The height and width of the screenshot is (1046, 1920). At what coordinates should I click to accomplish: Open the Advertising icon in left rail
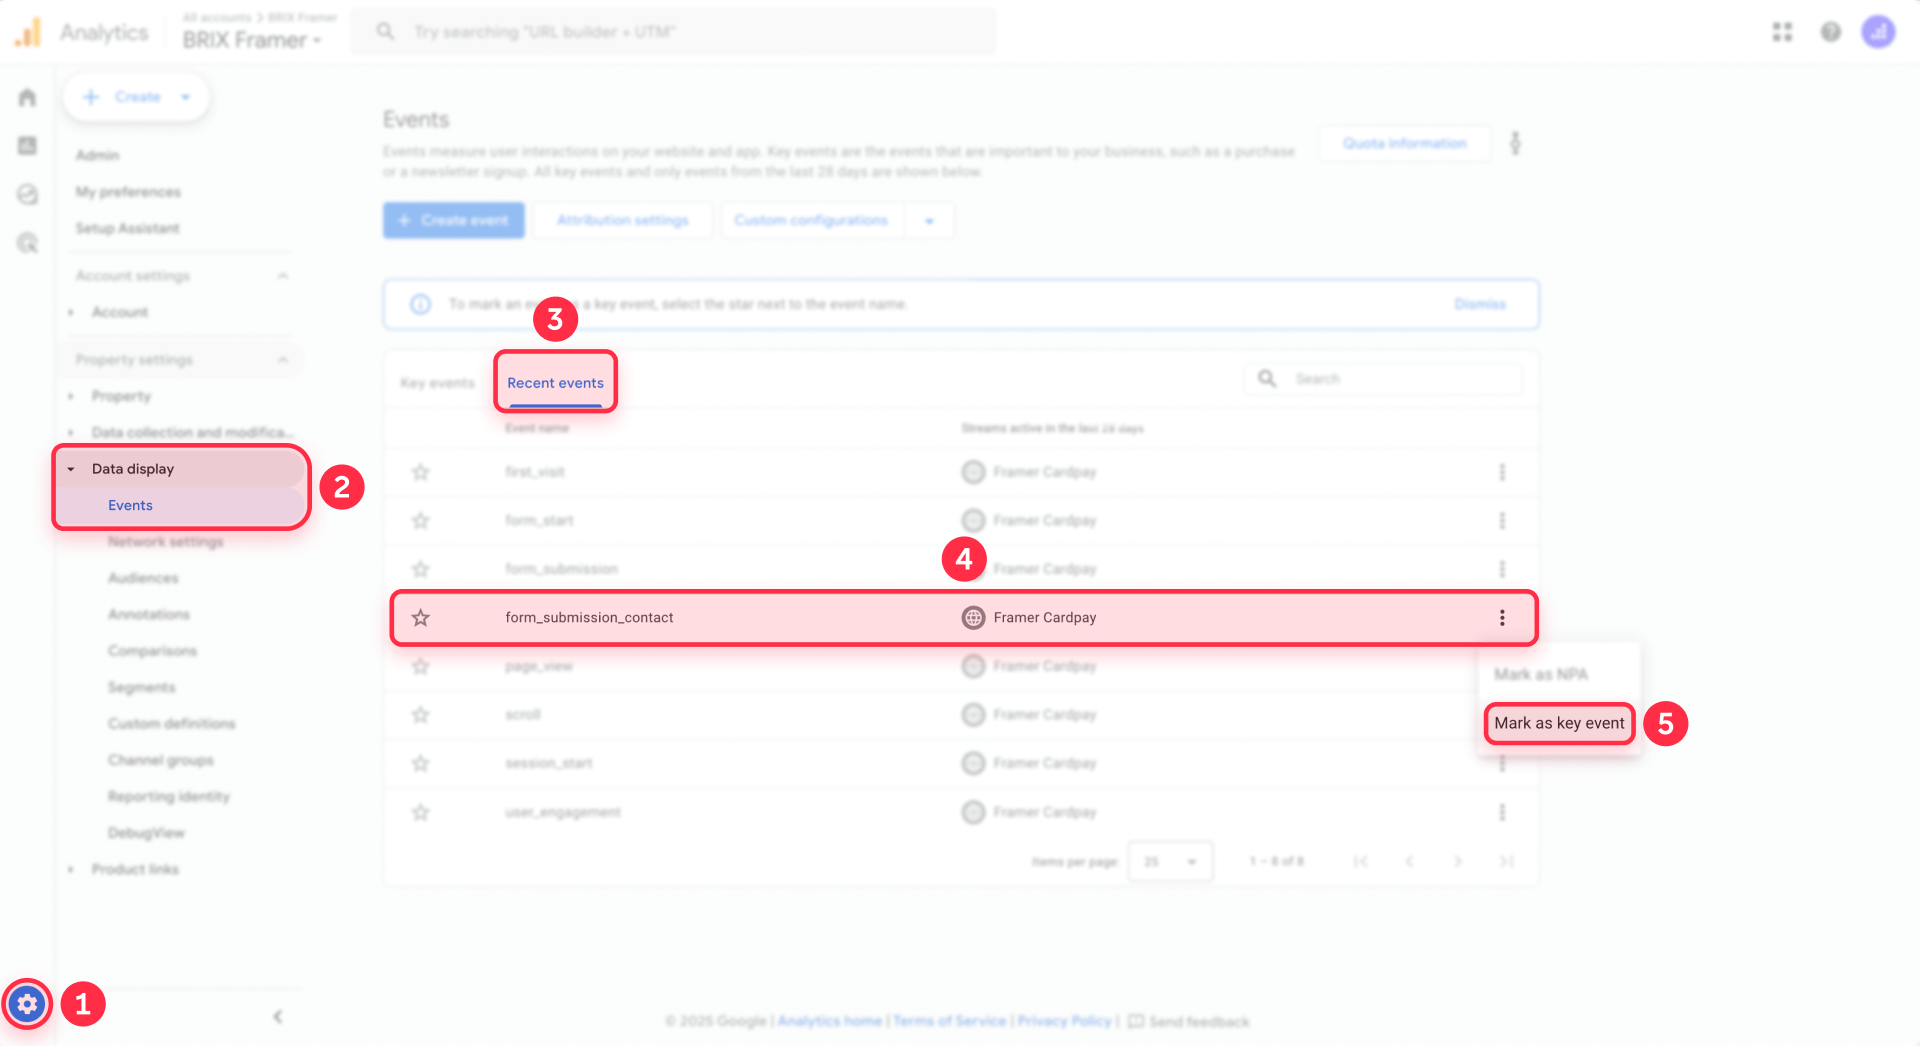pos(27,243)
